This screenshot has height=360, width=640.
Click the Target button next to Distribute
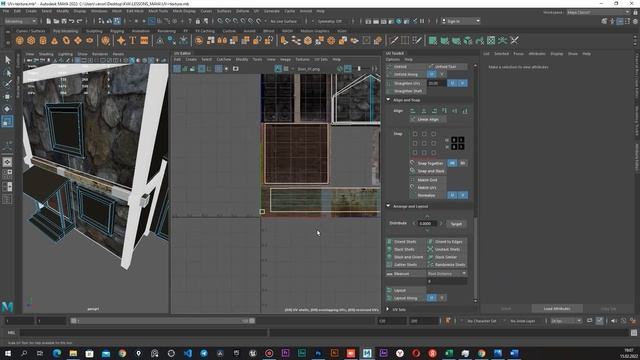[456, 224]
